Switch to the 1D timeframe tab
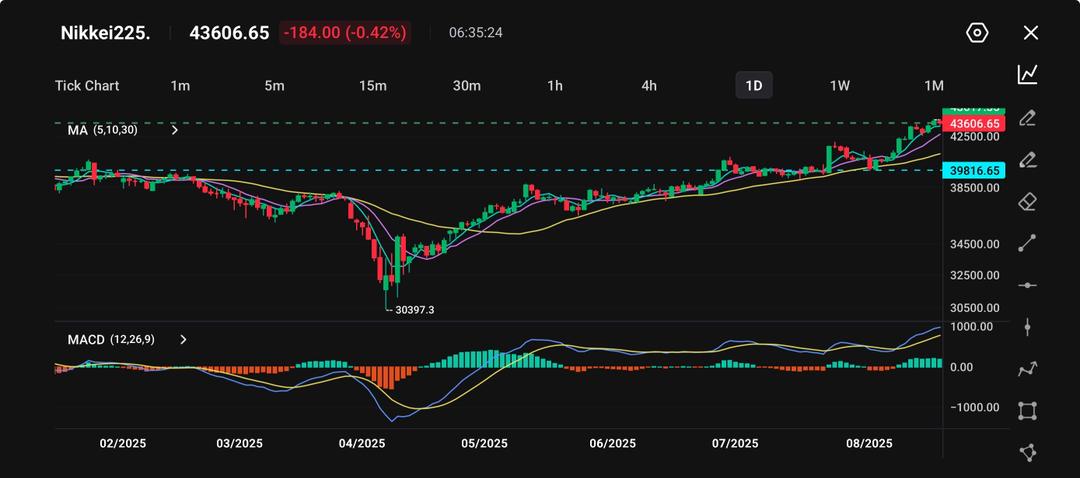 click(x=754, y=86)
